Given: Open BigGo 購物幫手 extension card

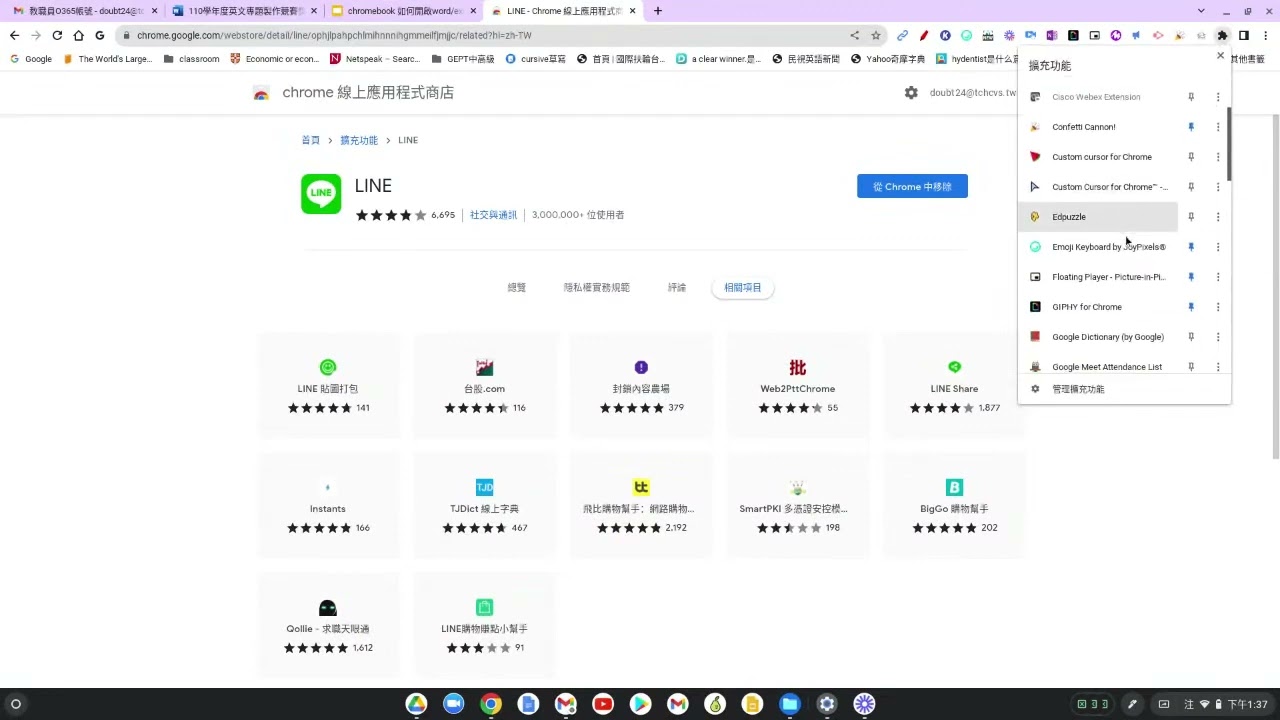Looking at the screenshot, I should (954, 507).
